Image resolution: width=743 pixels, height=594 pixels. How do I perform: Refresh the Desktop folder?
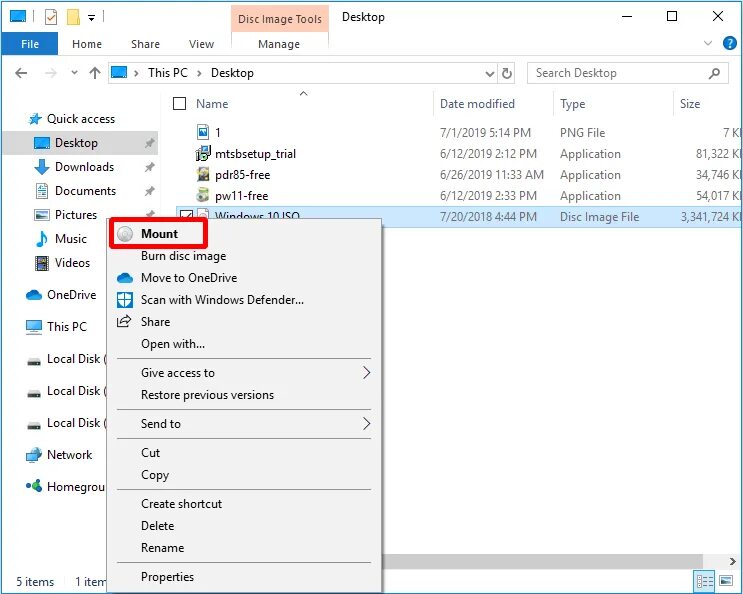coord(507,73)
